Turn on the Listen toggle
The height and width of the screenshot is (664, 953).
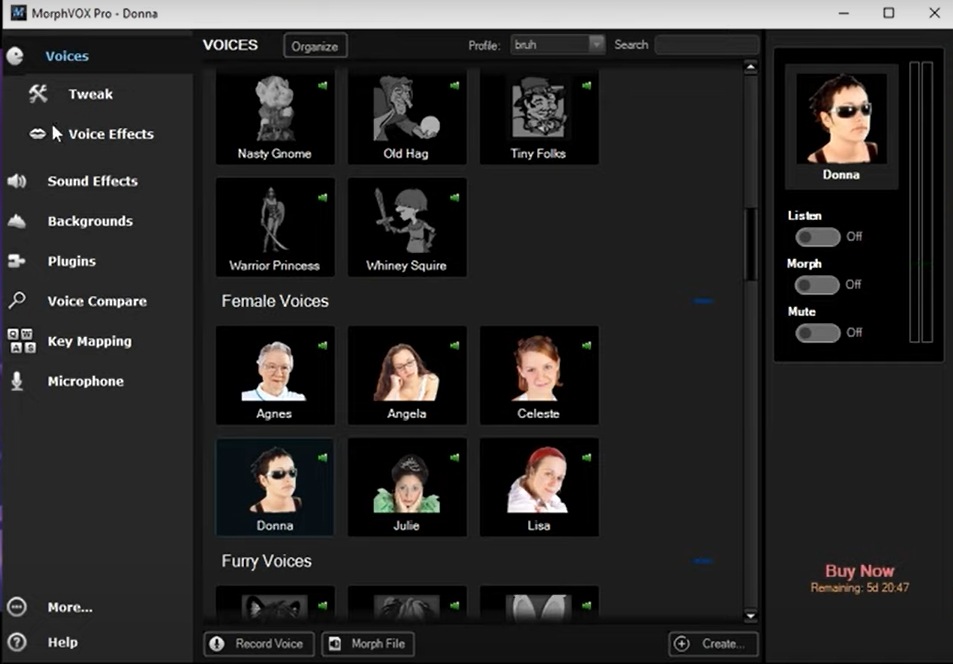[x=817, y=237]
